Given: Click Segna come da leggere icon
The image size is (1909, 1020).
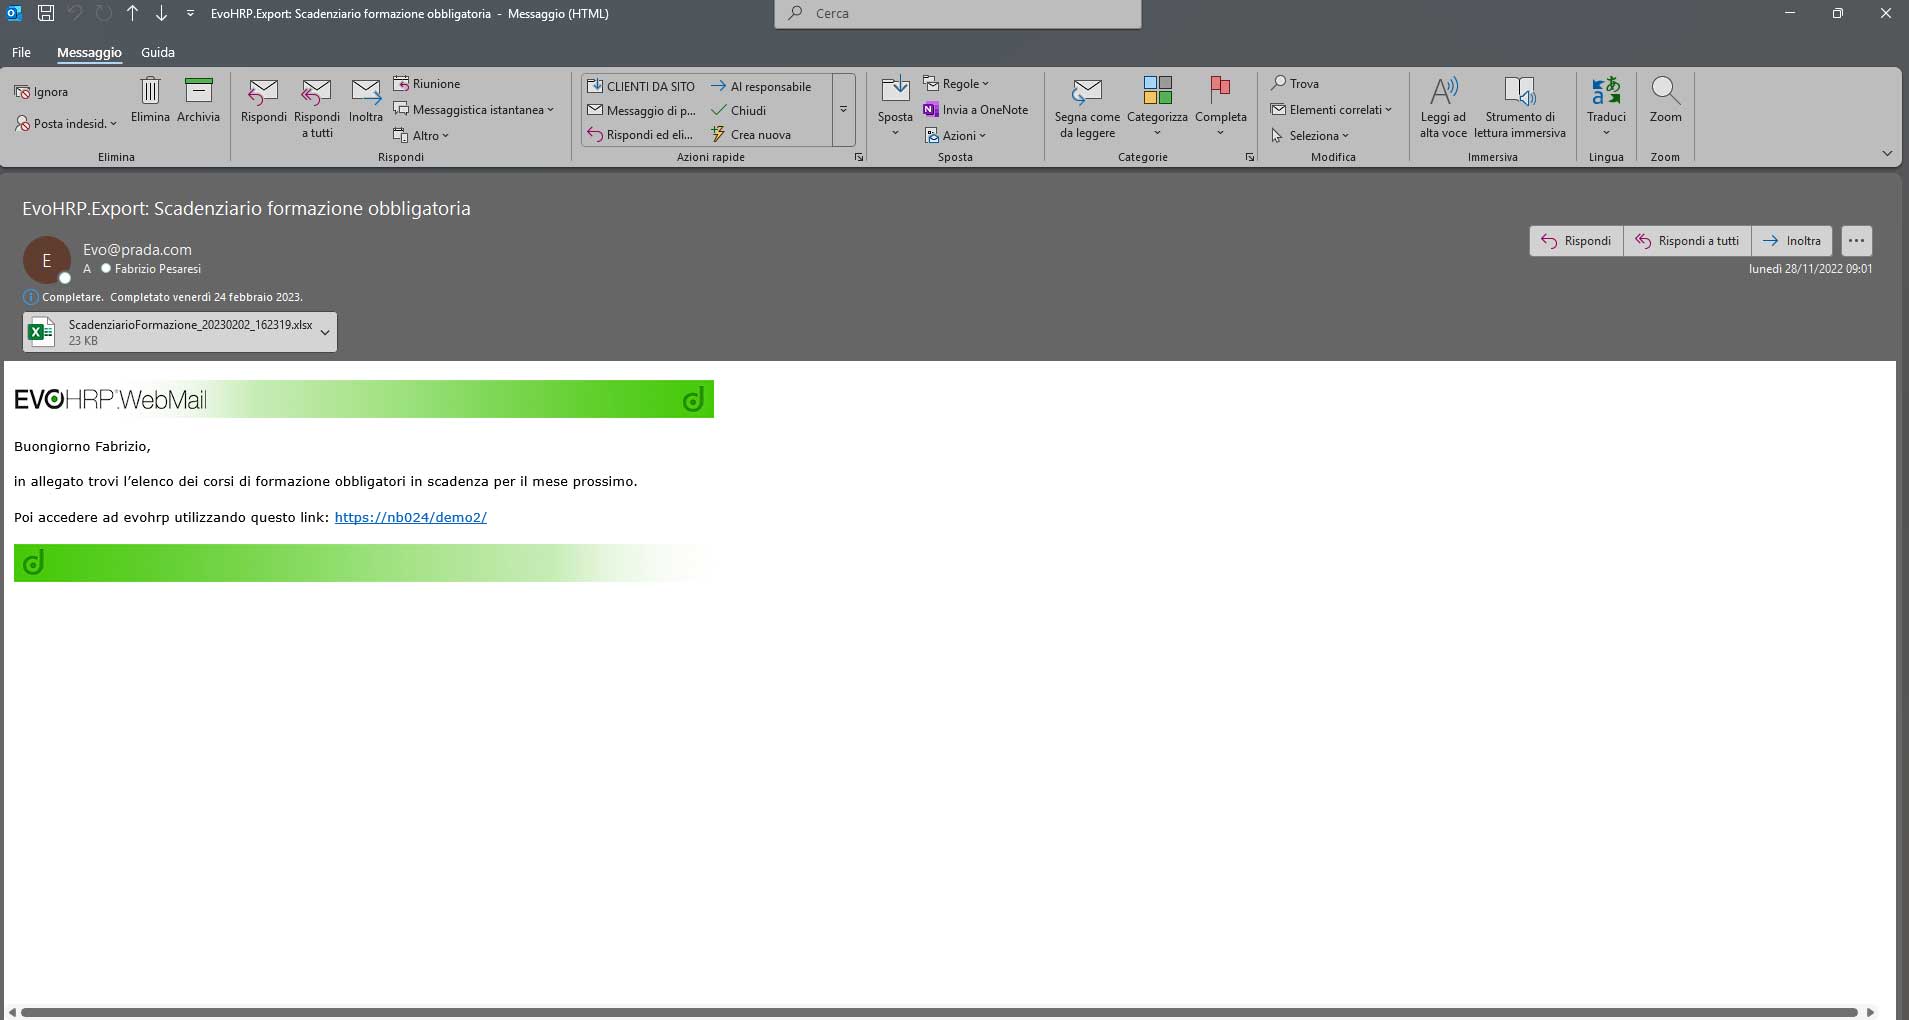Looking at the screenshot, I should (1087, 92).
